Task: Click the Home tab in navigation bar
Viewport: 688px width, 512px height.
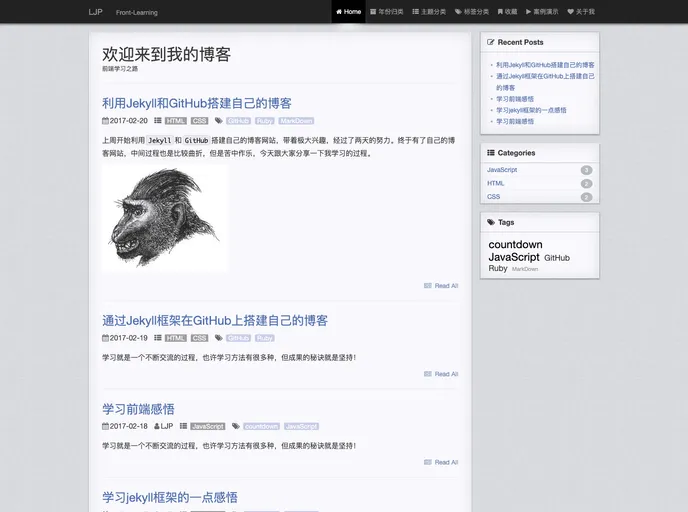Action: 348,12
